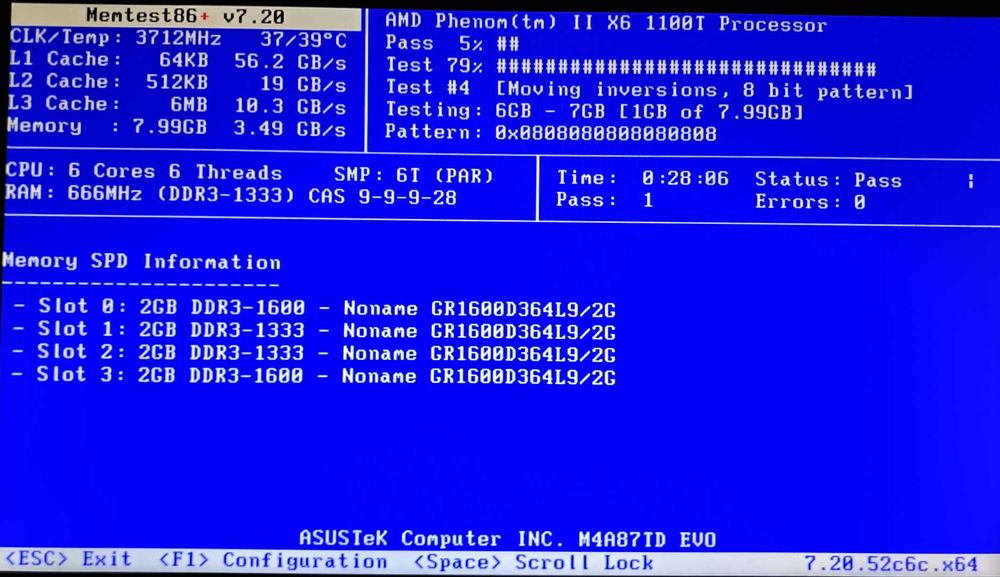1000x577 pixels.
Task: Toggle <Space> Scroll Lock
Action: pyautogui.click(x=533, y=562)
